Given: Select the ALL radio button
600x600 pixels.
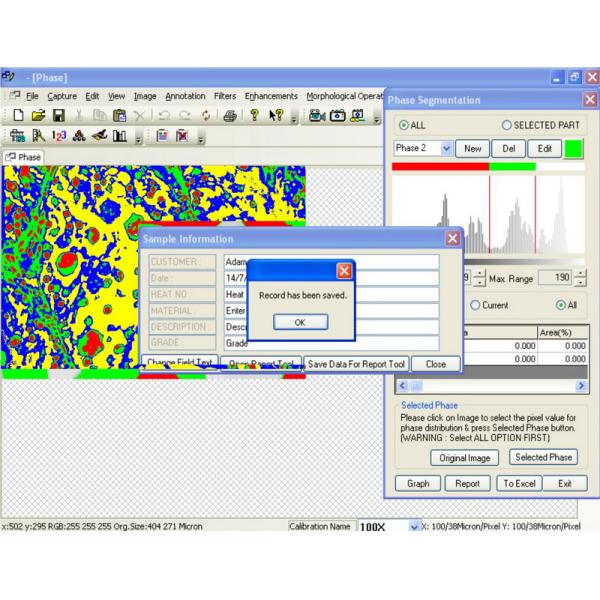Looking at the screenshot, I should point(404,125).
